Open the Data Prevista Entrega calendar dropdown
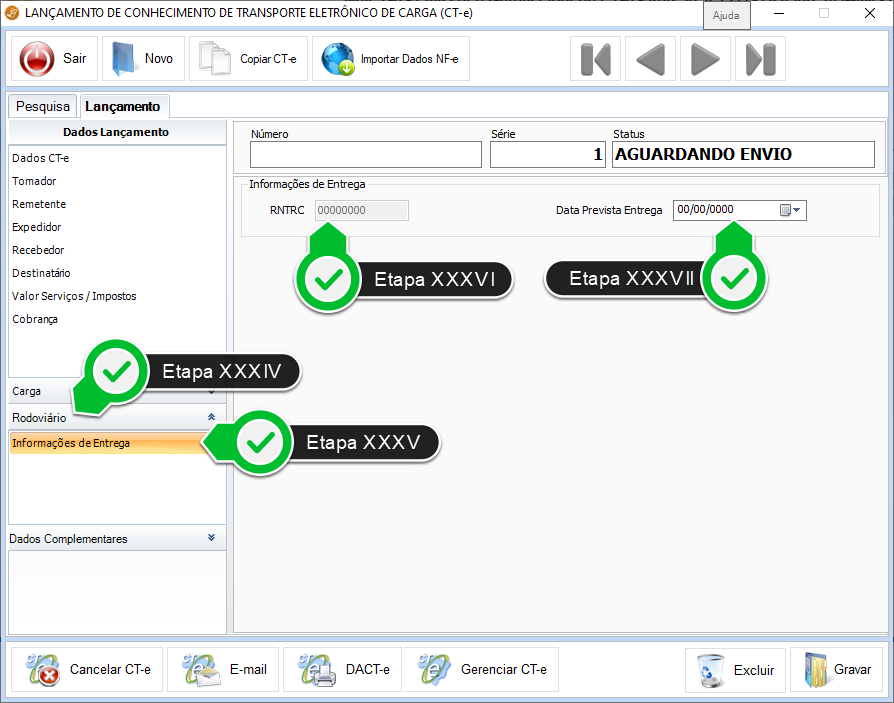 790,210
